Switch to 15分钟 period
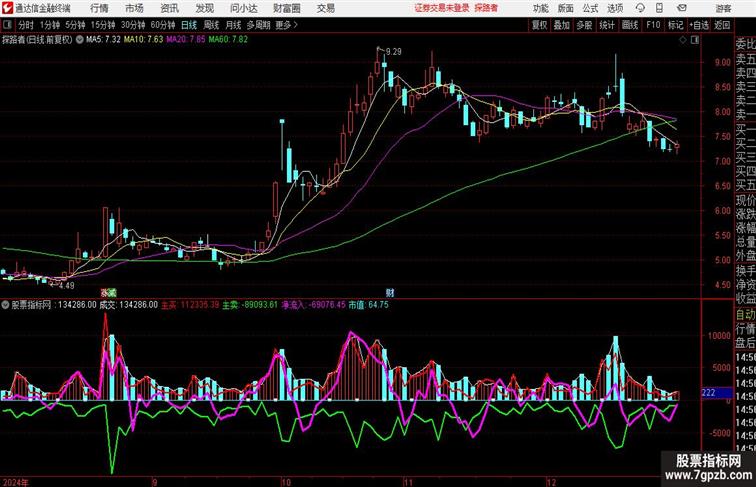The height and width of the screenshot is (487, 756). 103,25
